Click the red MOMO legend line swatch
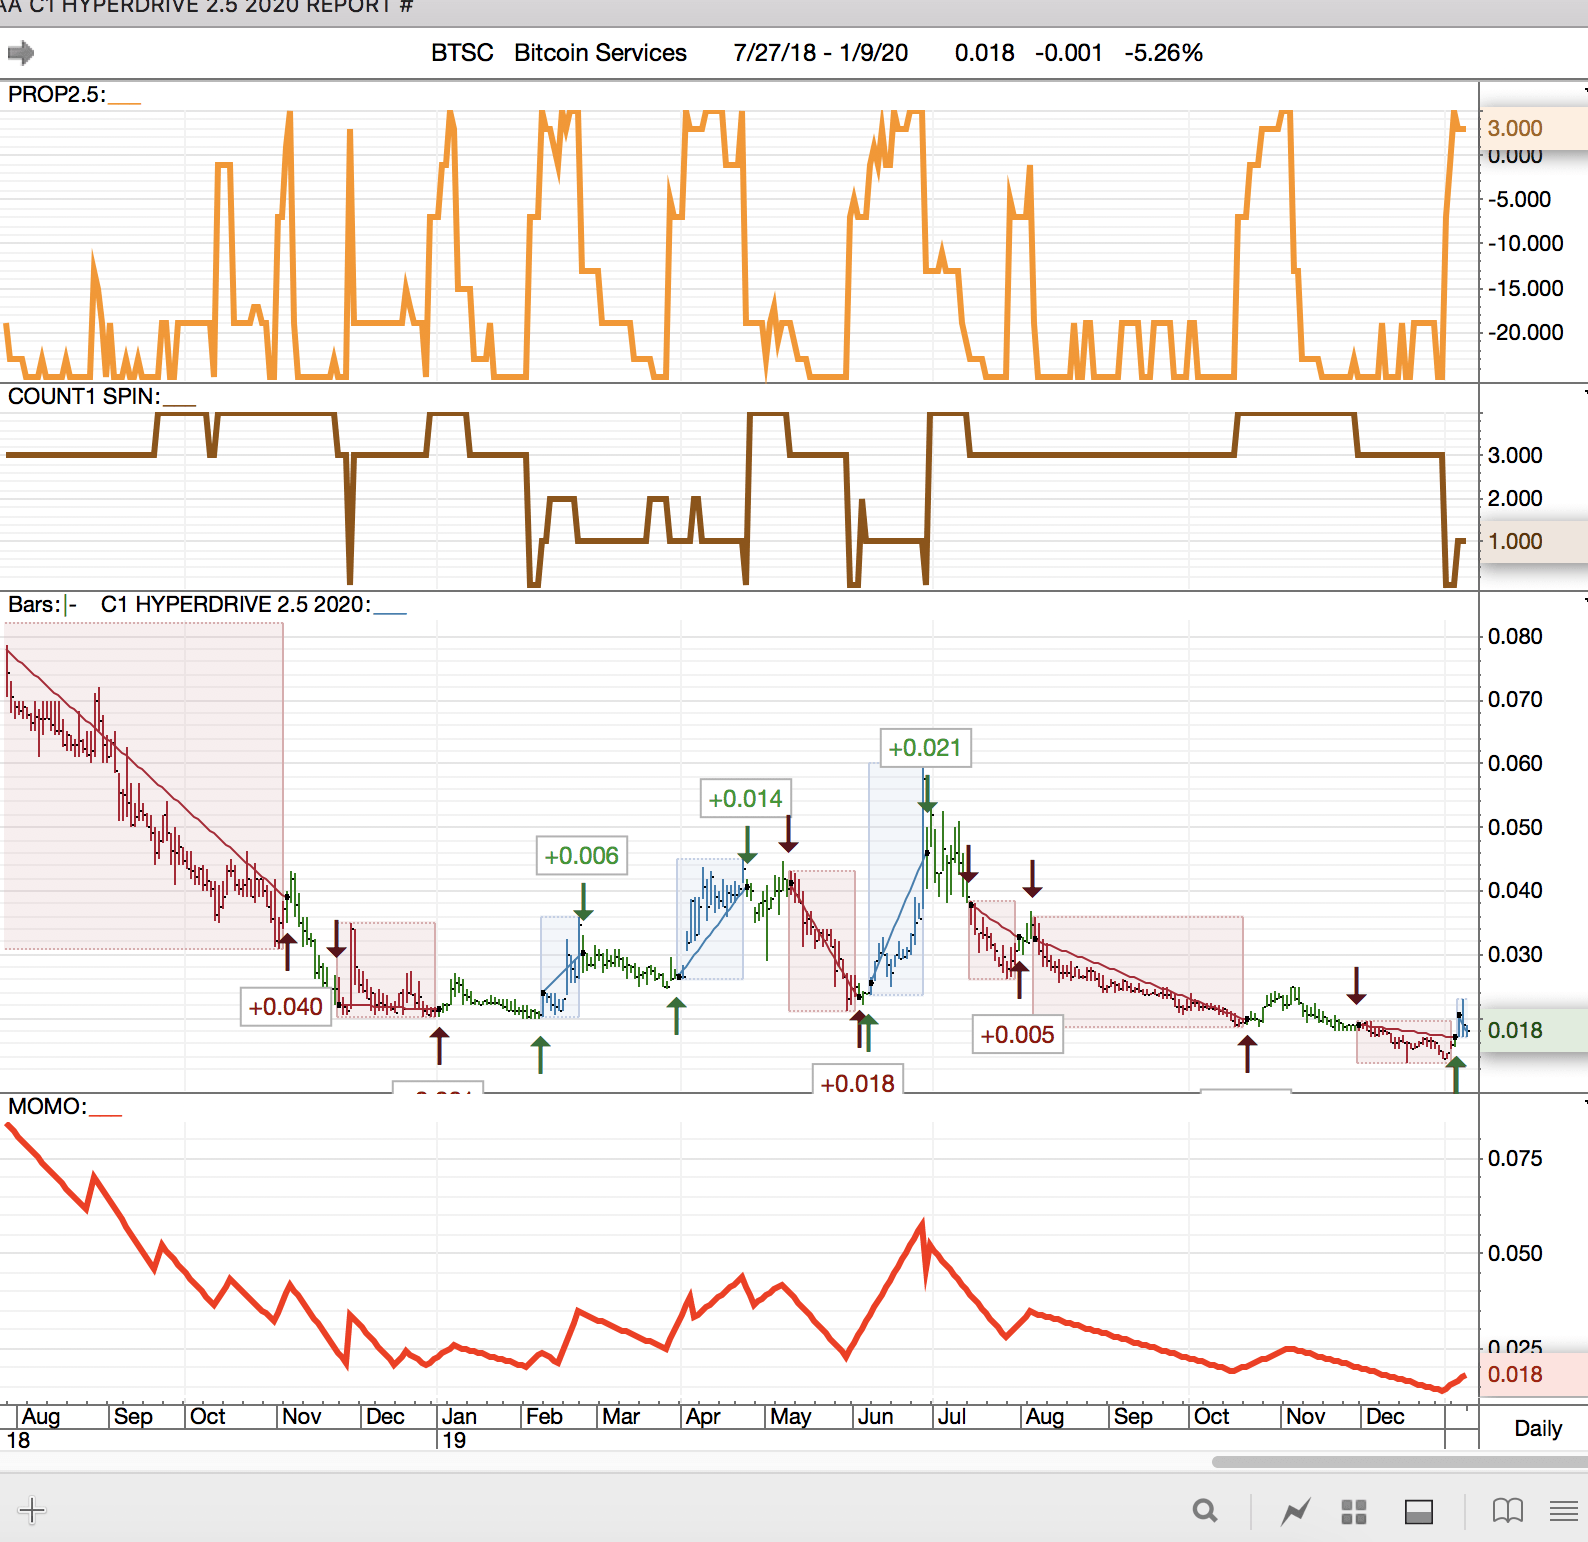 coord(106,1114)
